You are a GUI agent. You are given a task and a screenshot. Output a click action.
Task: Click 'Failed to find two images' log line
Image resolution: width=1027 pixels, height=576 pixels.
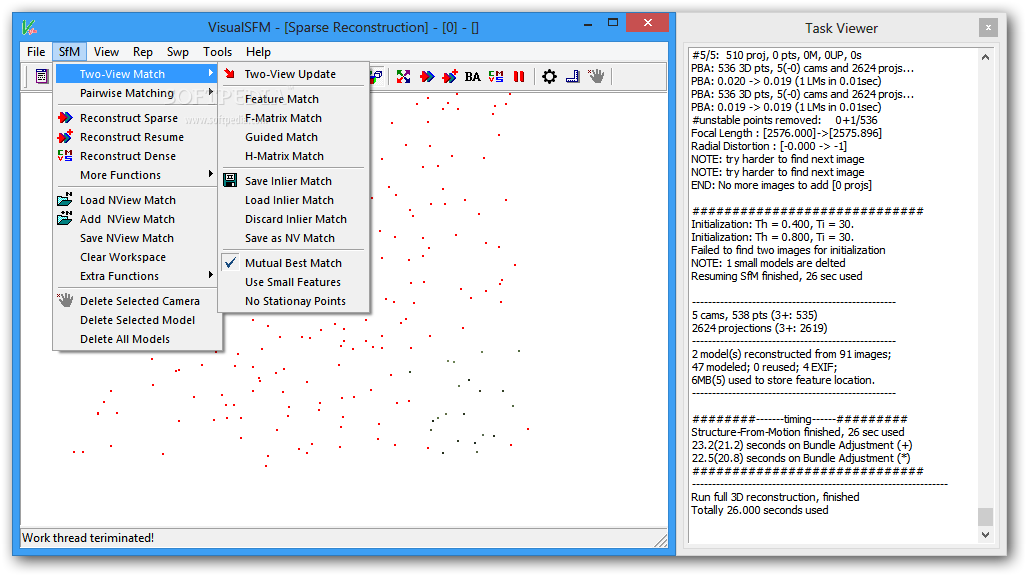(x=788, y=250)
